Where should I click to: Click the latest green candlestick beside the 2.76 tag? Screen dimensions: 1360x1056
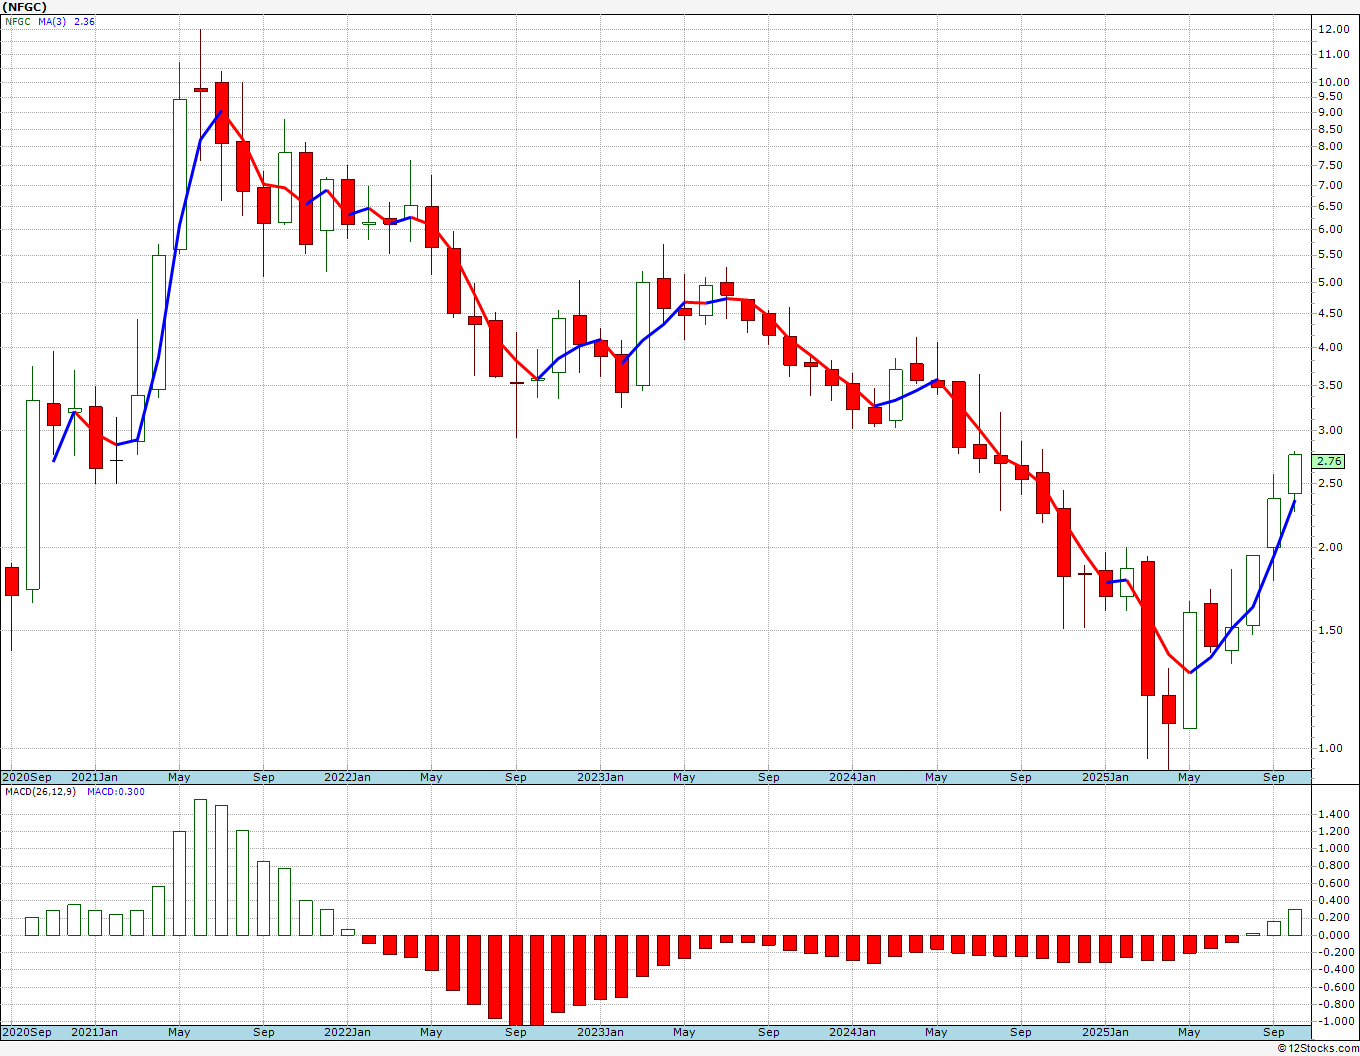click(x=1295, y=474)
